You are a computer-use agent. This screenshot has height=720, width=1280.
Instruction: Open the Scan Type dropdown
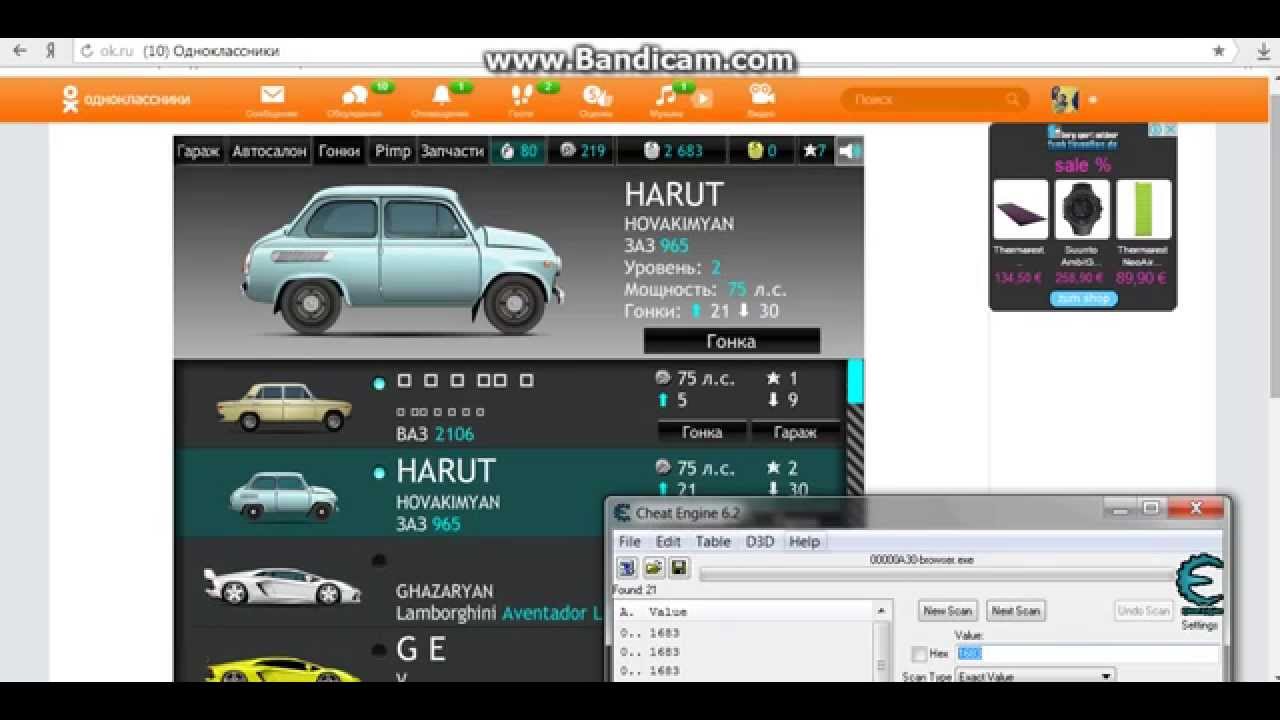tap(1035, 677)
